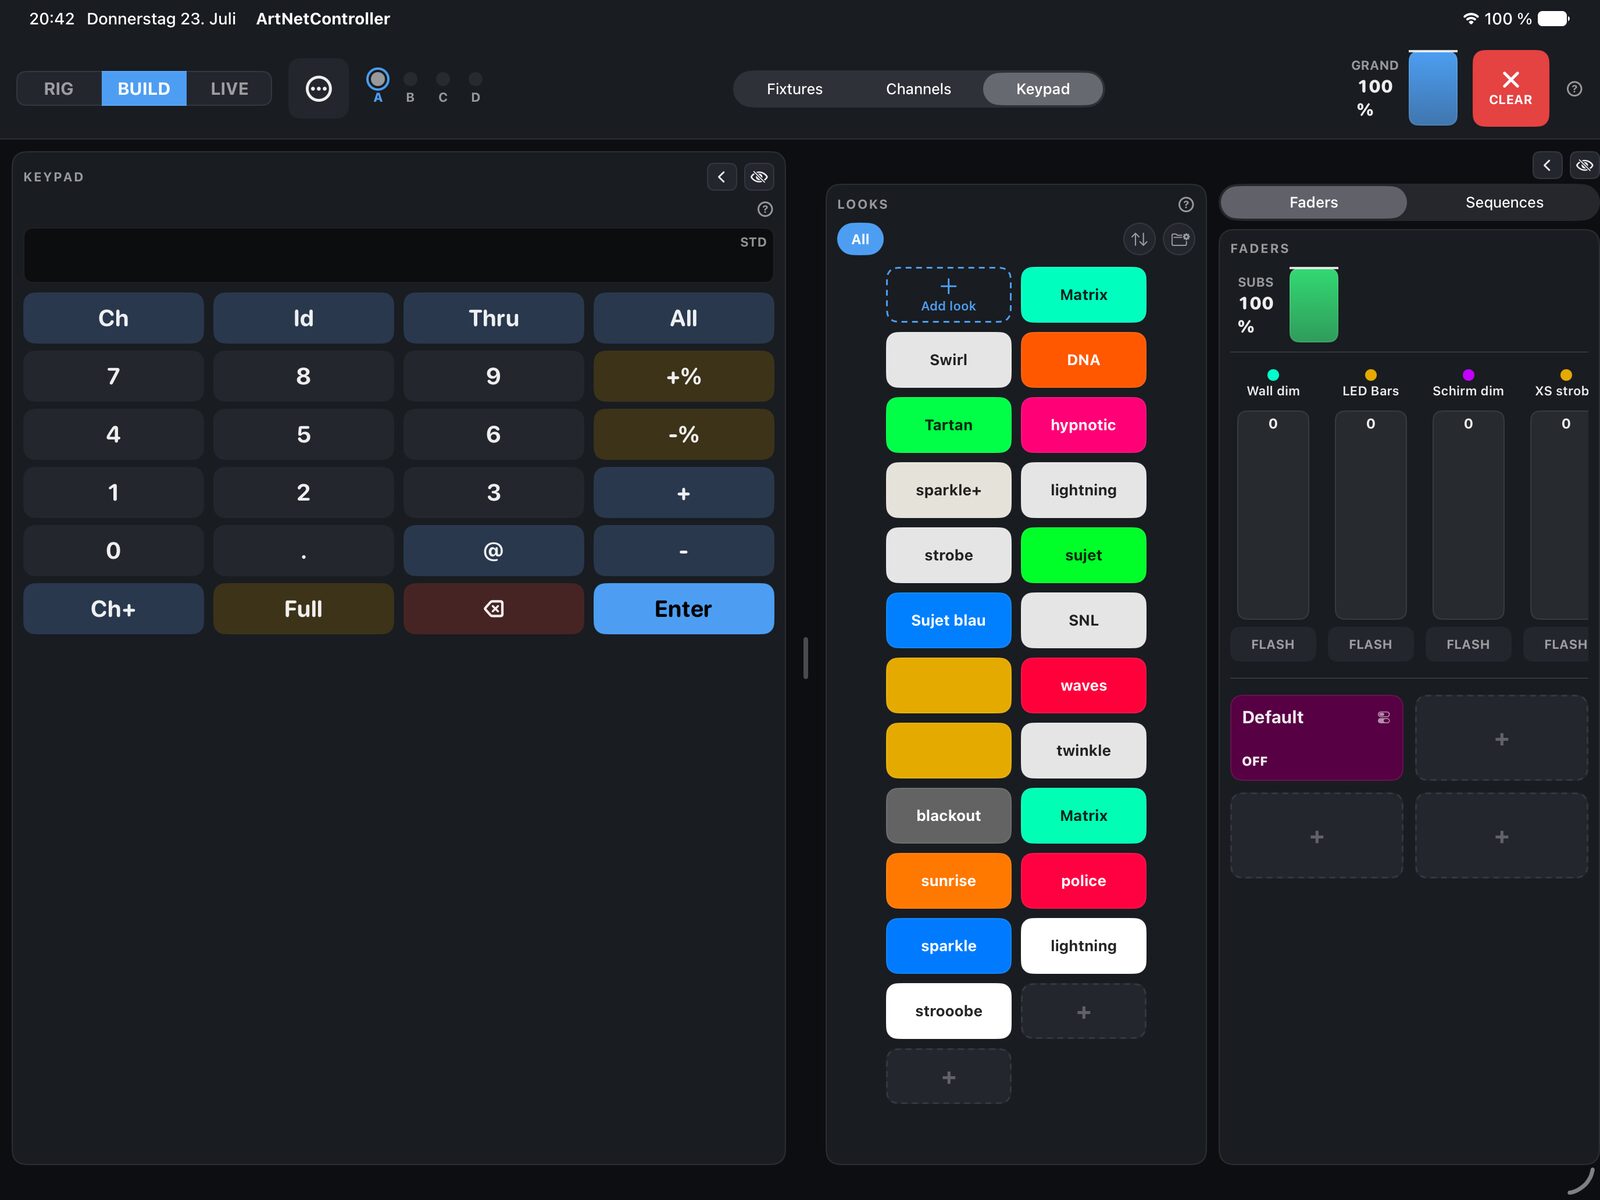Hide the Keypad panel eye icon
Screen dimensions: 1600x1200
pyautogui.click(x=759, y=177)
